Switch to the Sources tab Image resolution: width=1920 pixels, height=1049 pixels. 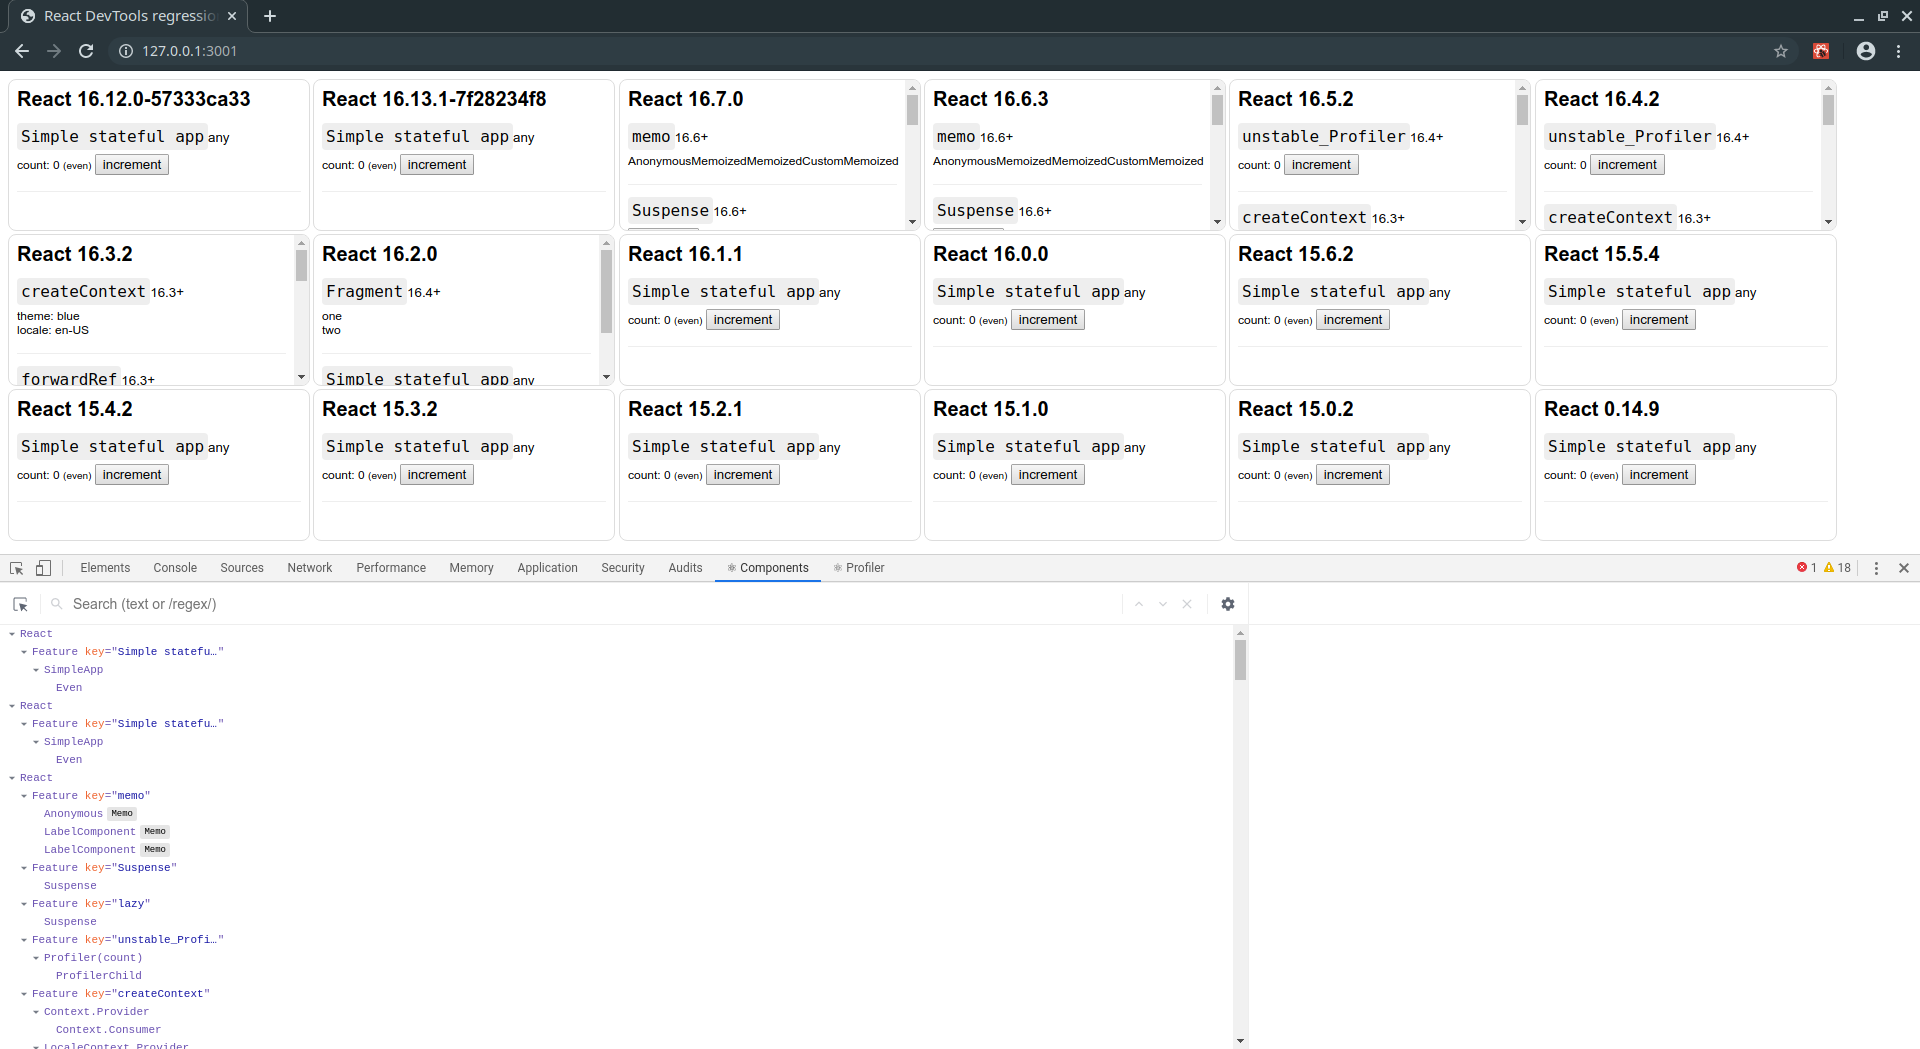coord(242,568)
